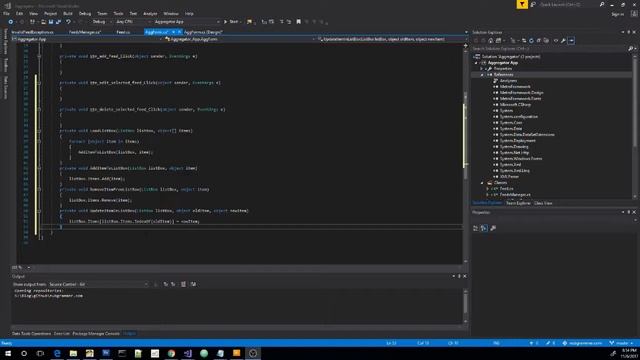Select the System.Net.Http reference

coord(514,152)
